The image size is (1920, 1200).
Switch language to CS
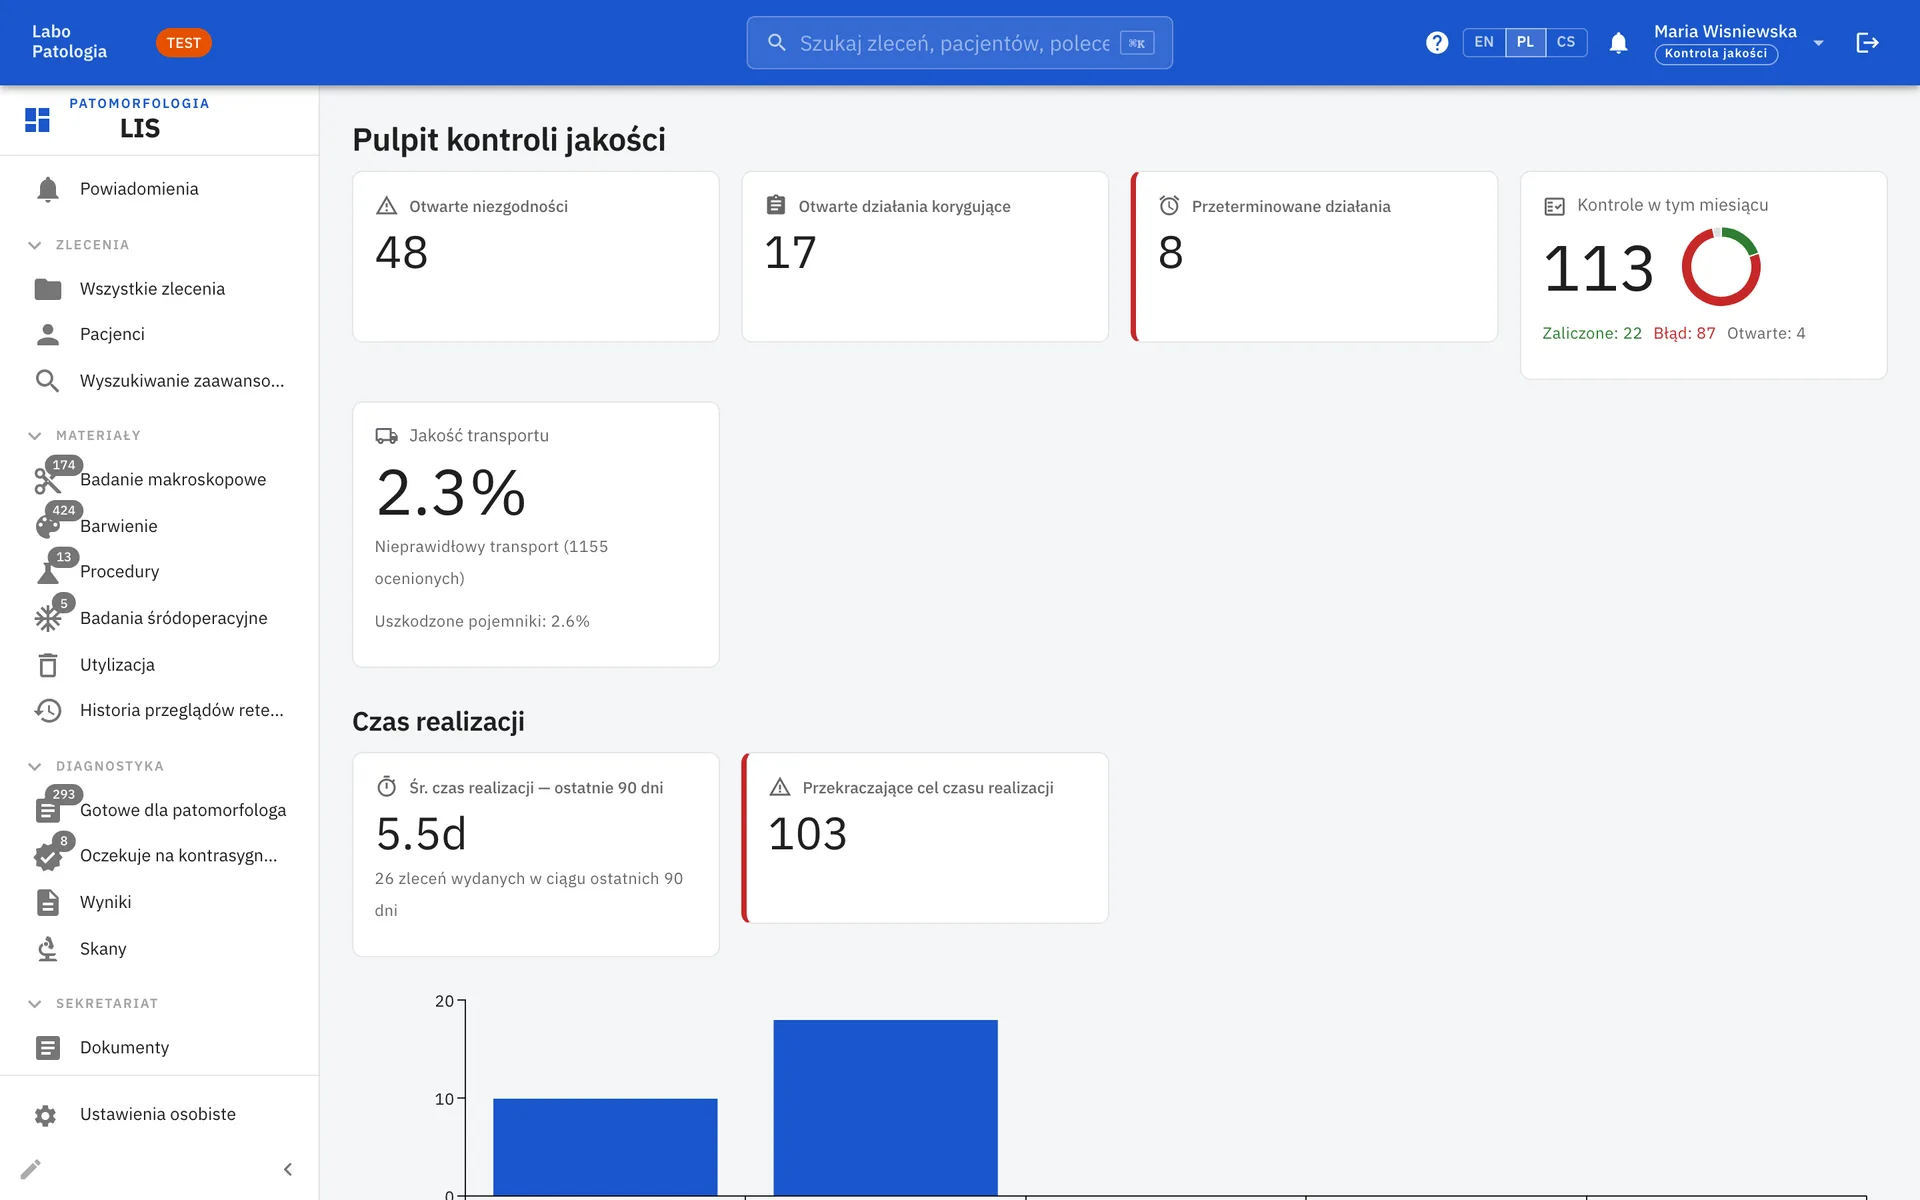(x=1566, y=43)
